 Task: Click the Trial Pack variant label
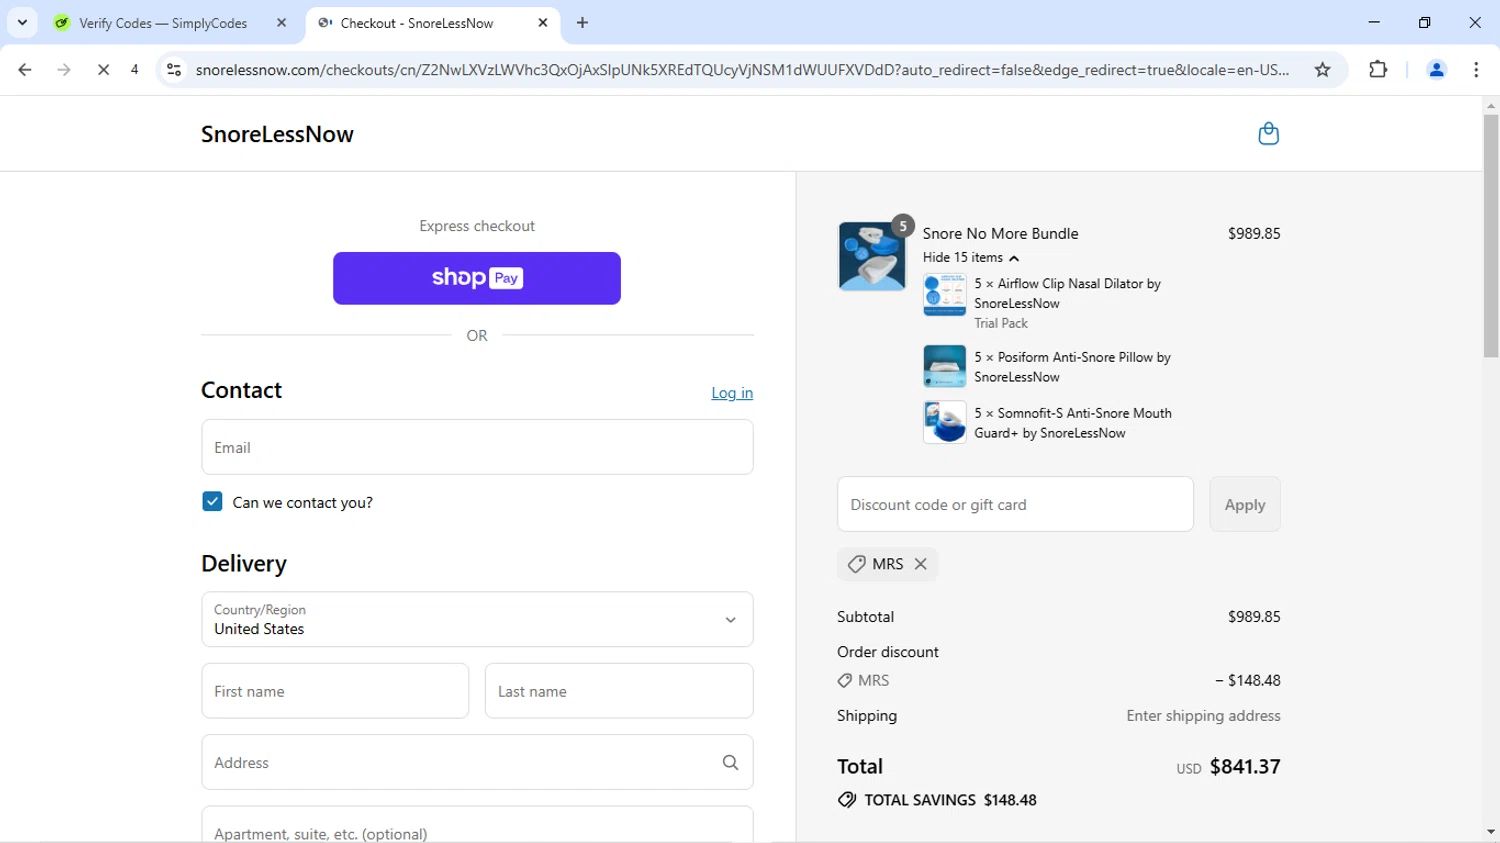pyautogui.click(x=1001, y=323)
